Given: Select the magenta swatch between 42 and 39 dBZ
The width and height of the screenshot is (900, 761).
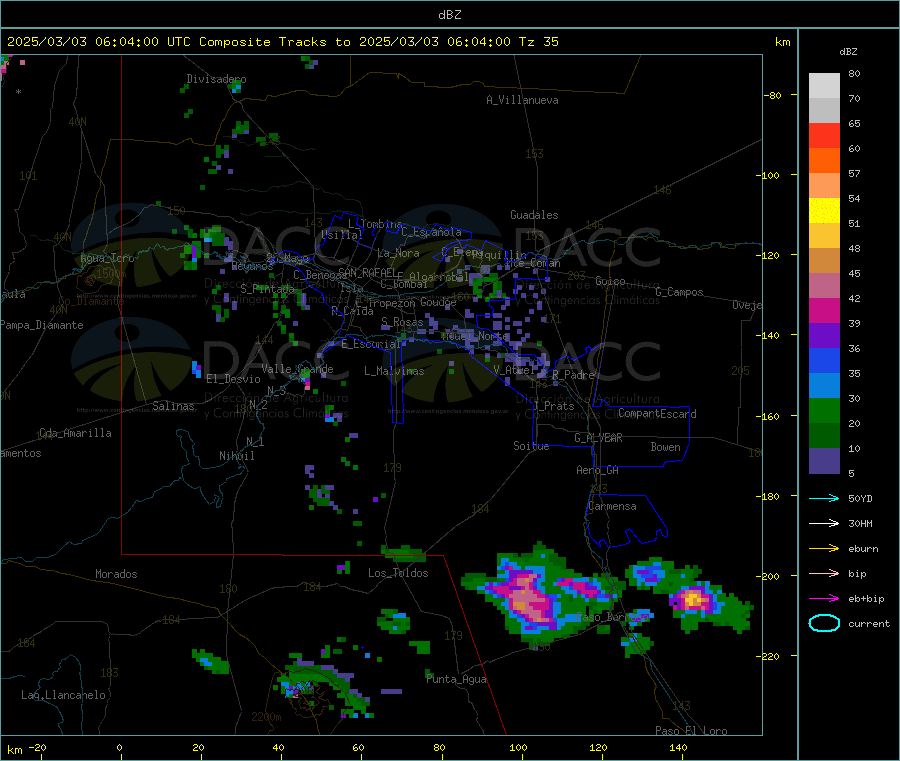Looking at the screenshot, I should coord(824,310).
